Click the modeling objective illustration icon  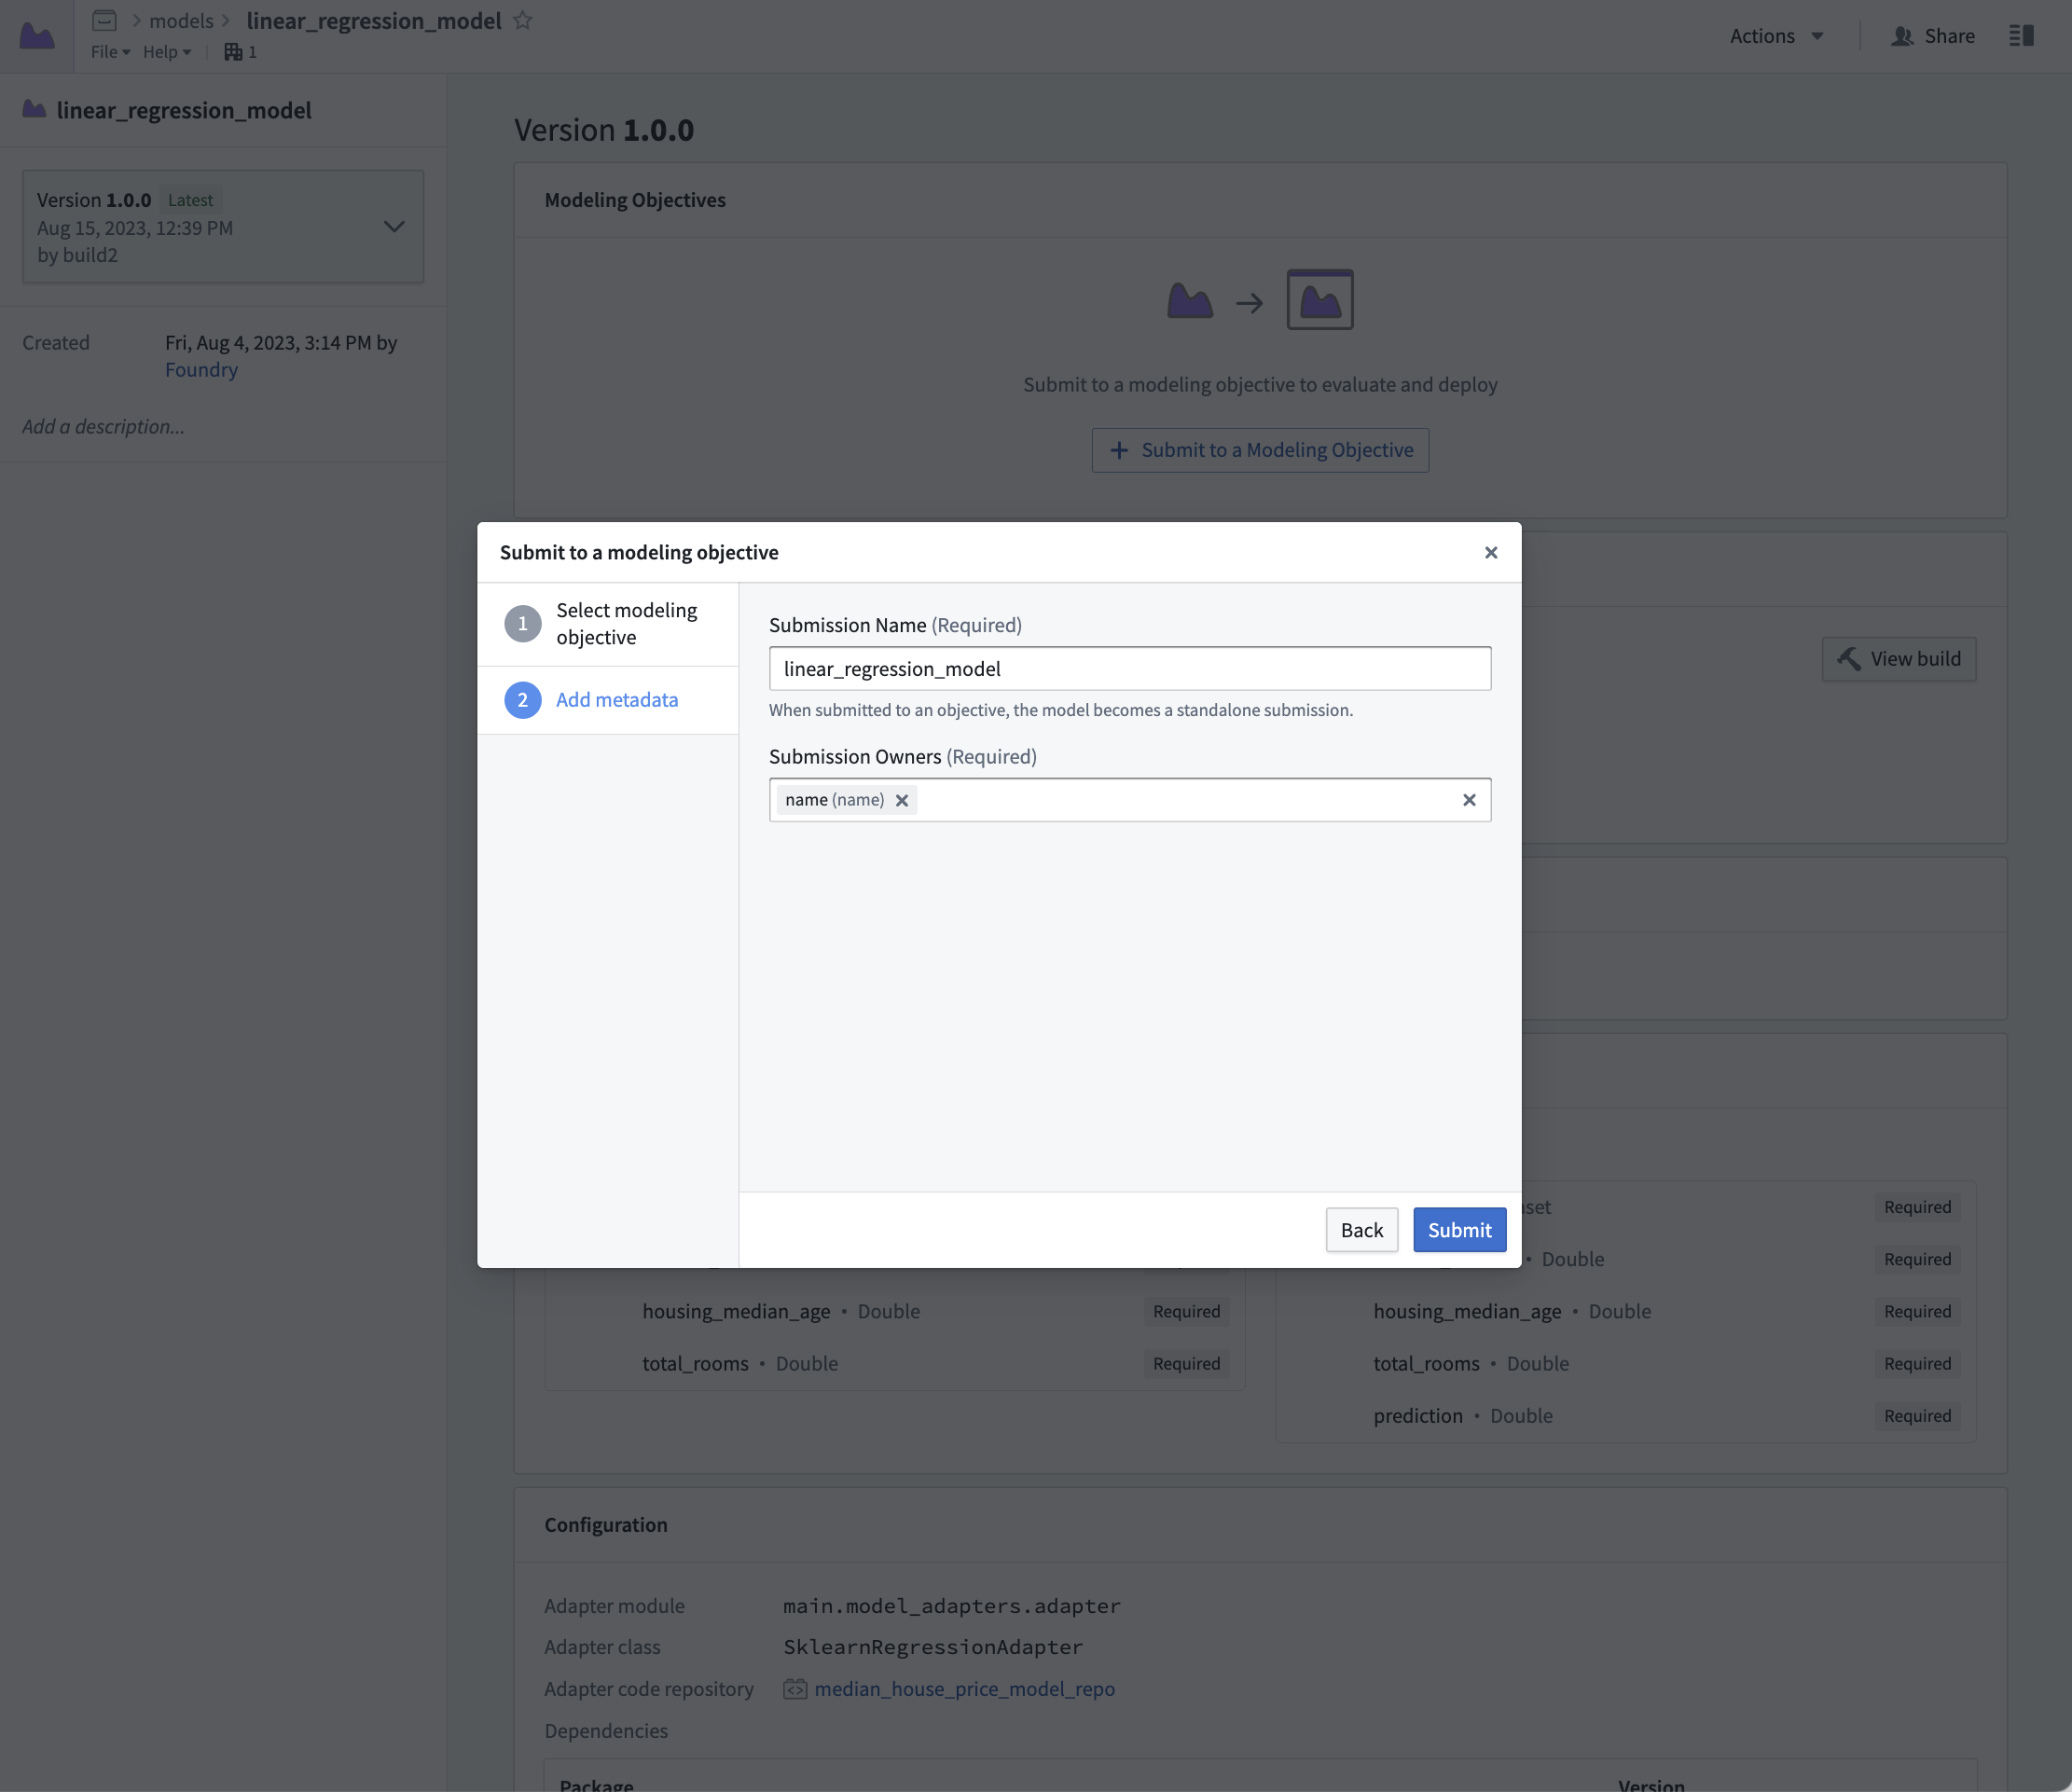[1320, 299]
